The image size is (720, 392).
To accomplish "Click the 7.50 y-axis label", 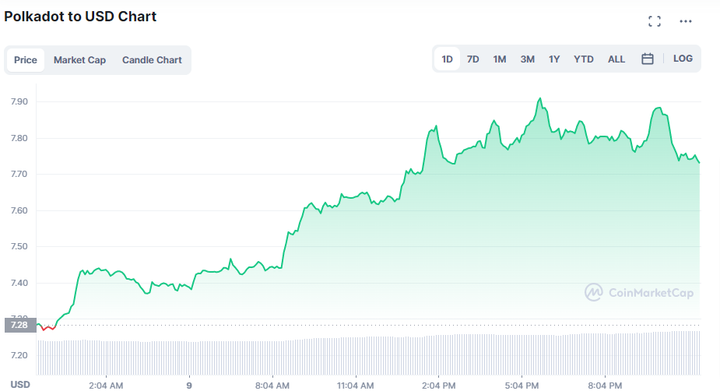I will click(19, 246).
